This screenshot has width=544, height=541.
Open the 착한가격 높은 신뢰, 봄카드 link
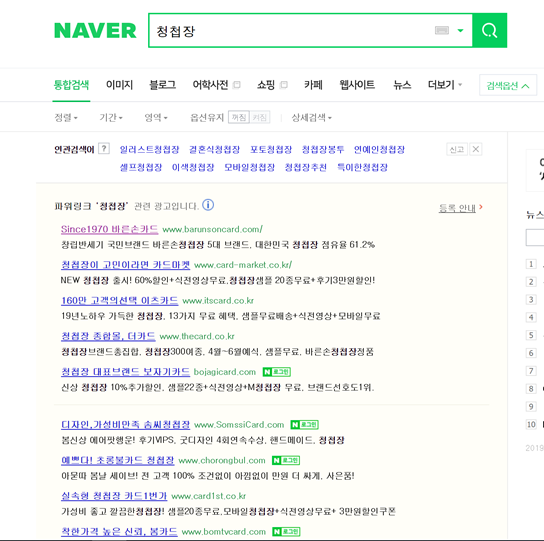pyautogui.click(x=119, y=531)
